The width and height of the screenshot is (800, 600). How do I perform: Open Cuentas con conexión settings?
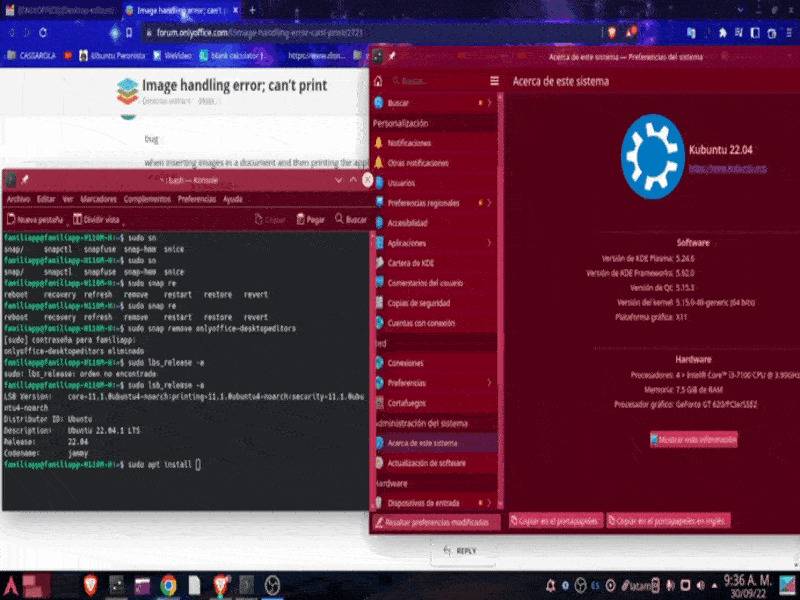(x=435, y=323)
